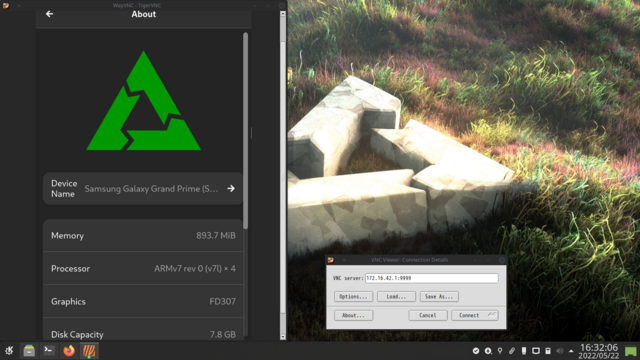The width and height of the screenshot is (640, 360).
Task: Show the display configuration tray icon
Action: (x=536, y=351)
